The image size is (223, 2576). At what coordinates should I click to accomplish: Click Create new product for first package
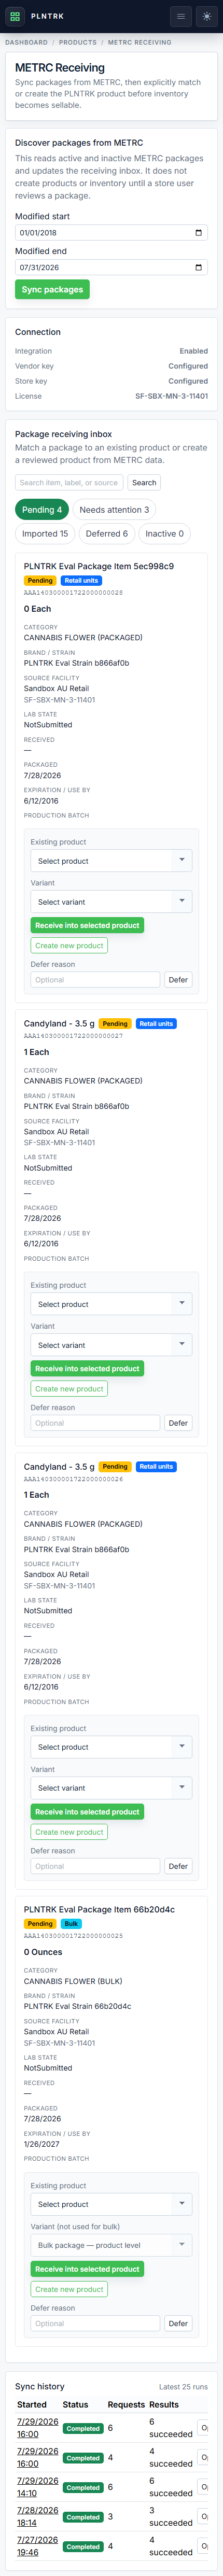(x=69, y=946)
